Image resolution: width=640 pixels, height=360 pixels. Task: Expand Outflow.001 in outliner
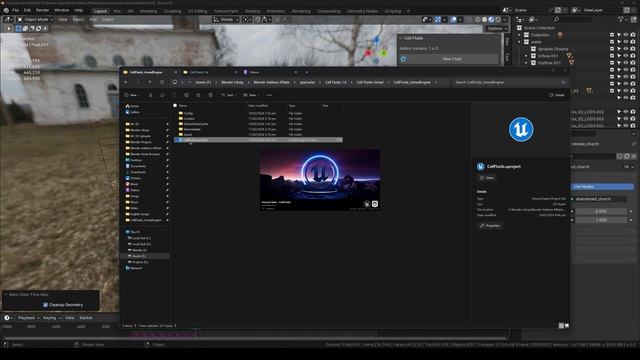(526, 63)
